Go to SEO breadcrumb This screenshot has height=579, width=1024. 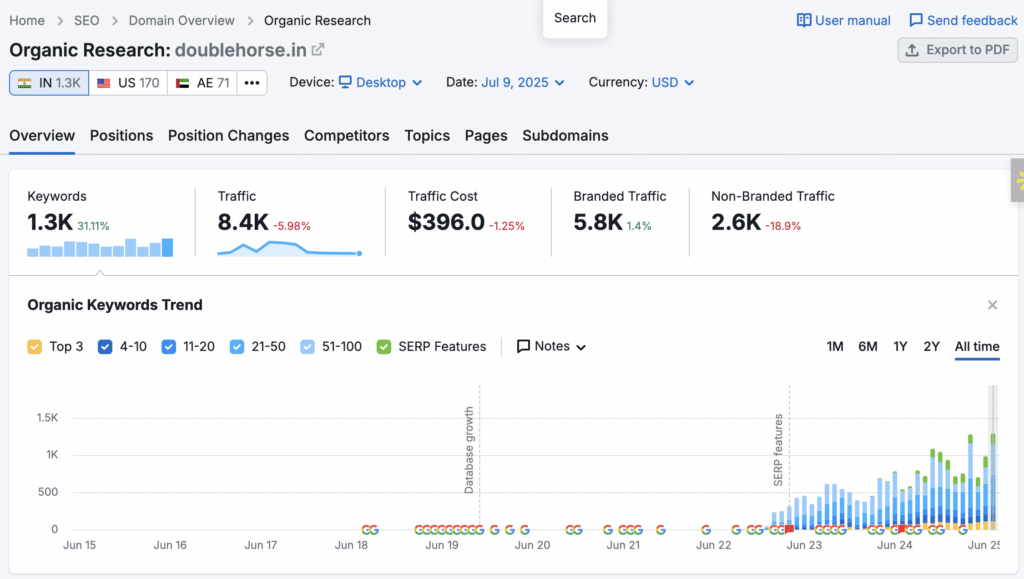(x=87, y=20)
